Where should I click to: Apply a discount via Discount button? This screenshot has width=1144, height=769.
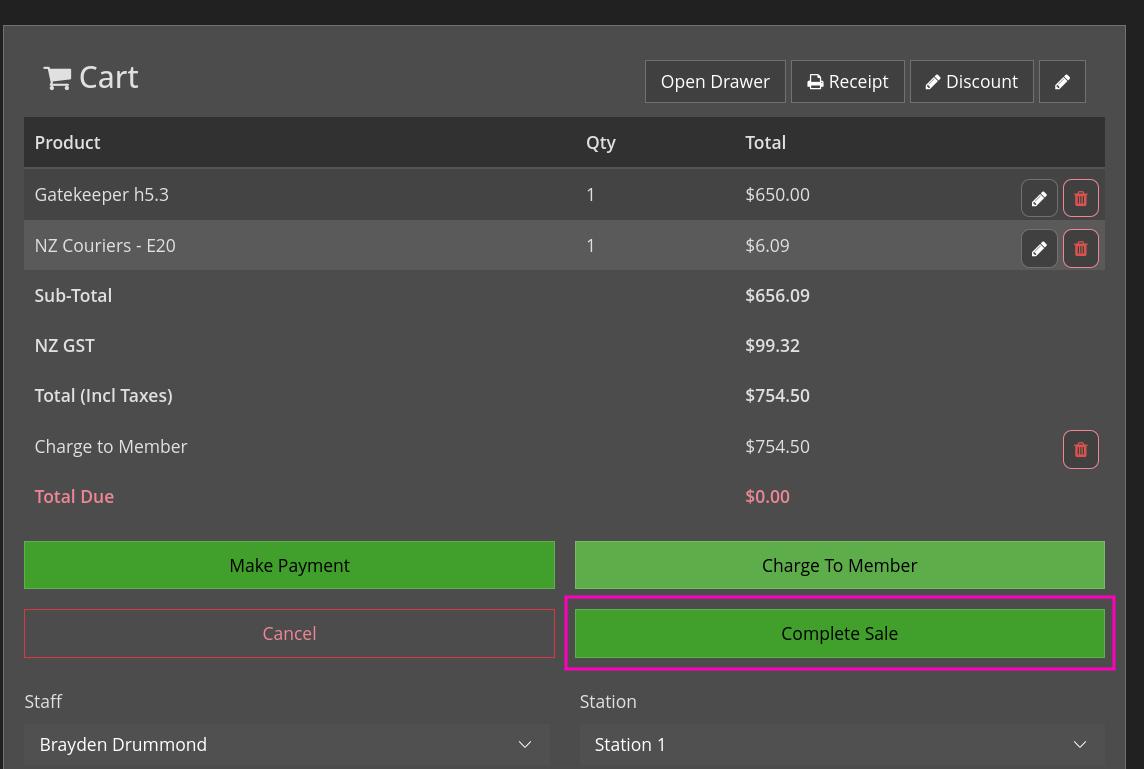pyautogui.click(x=971, y=82)
